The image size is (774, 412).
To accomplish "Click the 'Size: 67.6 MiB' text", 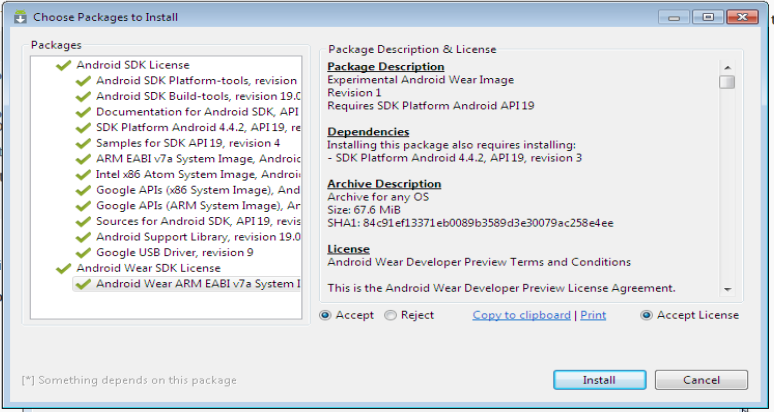I will 364,210.
